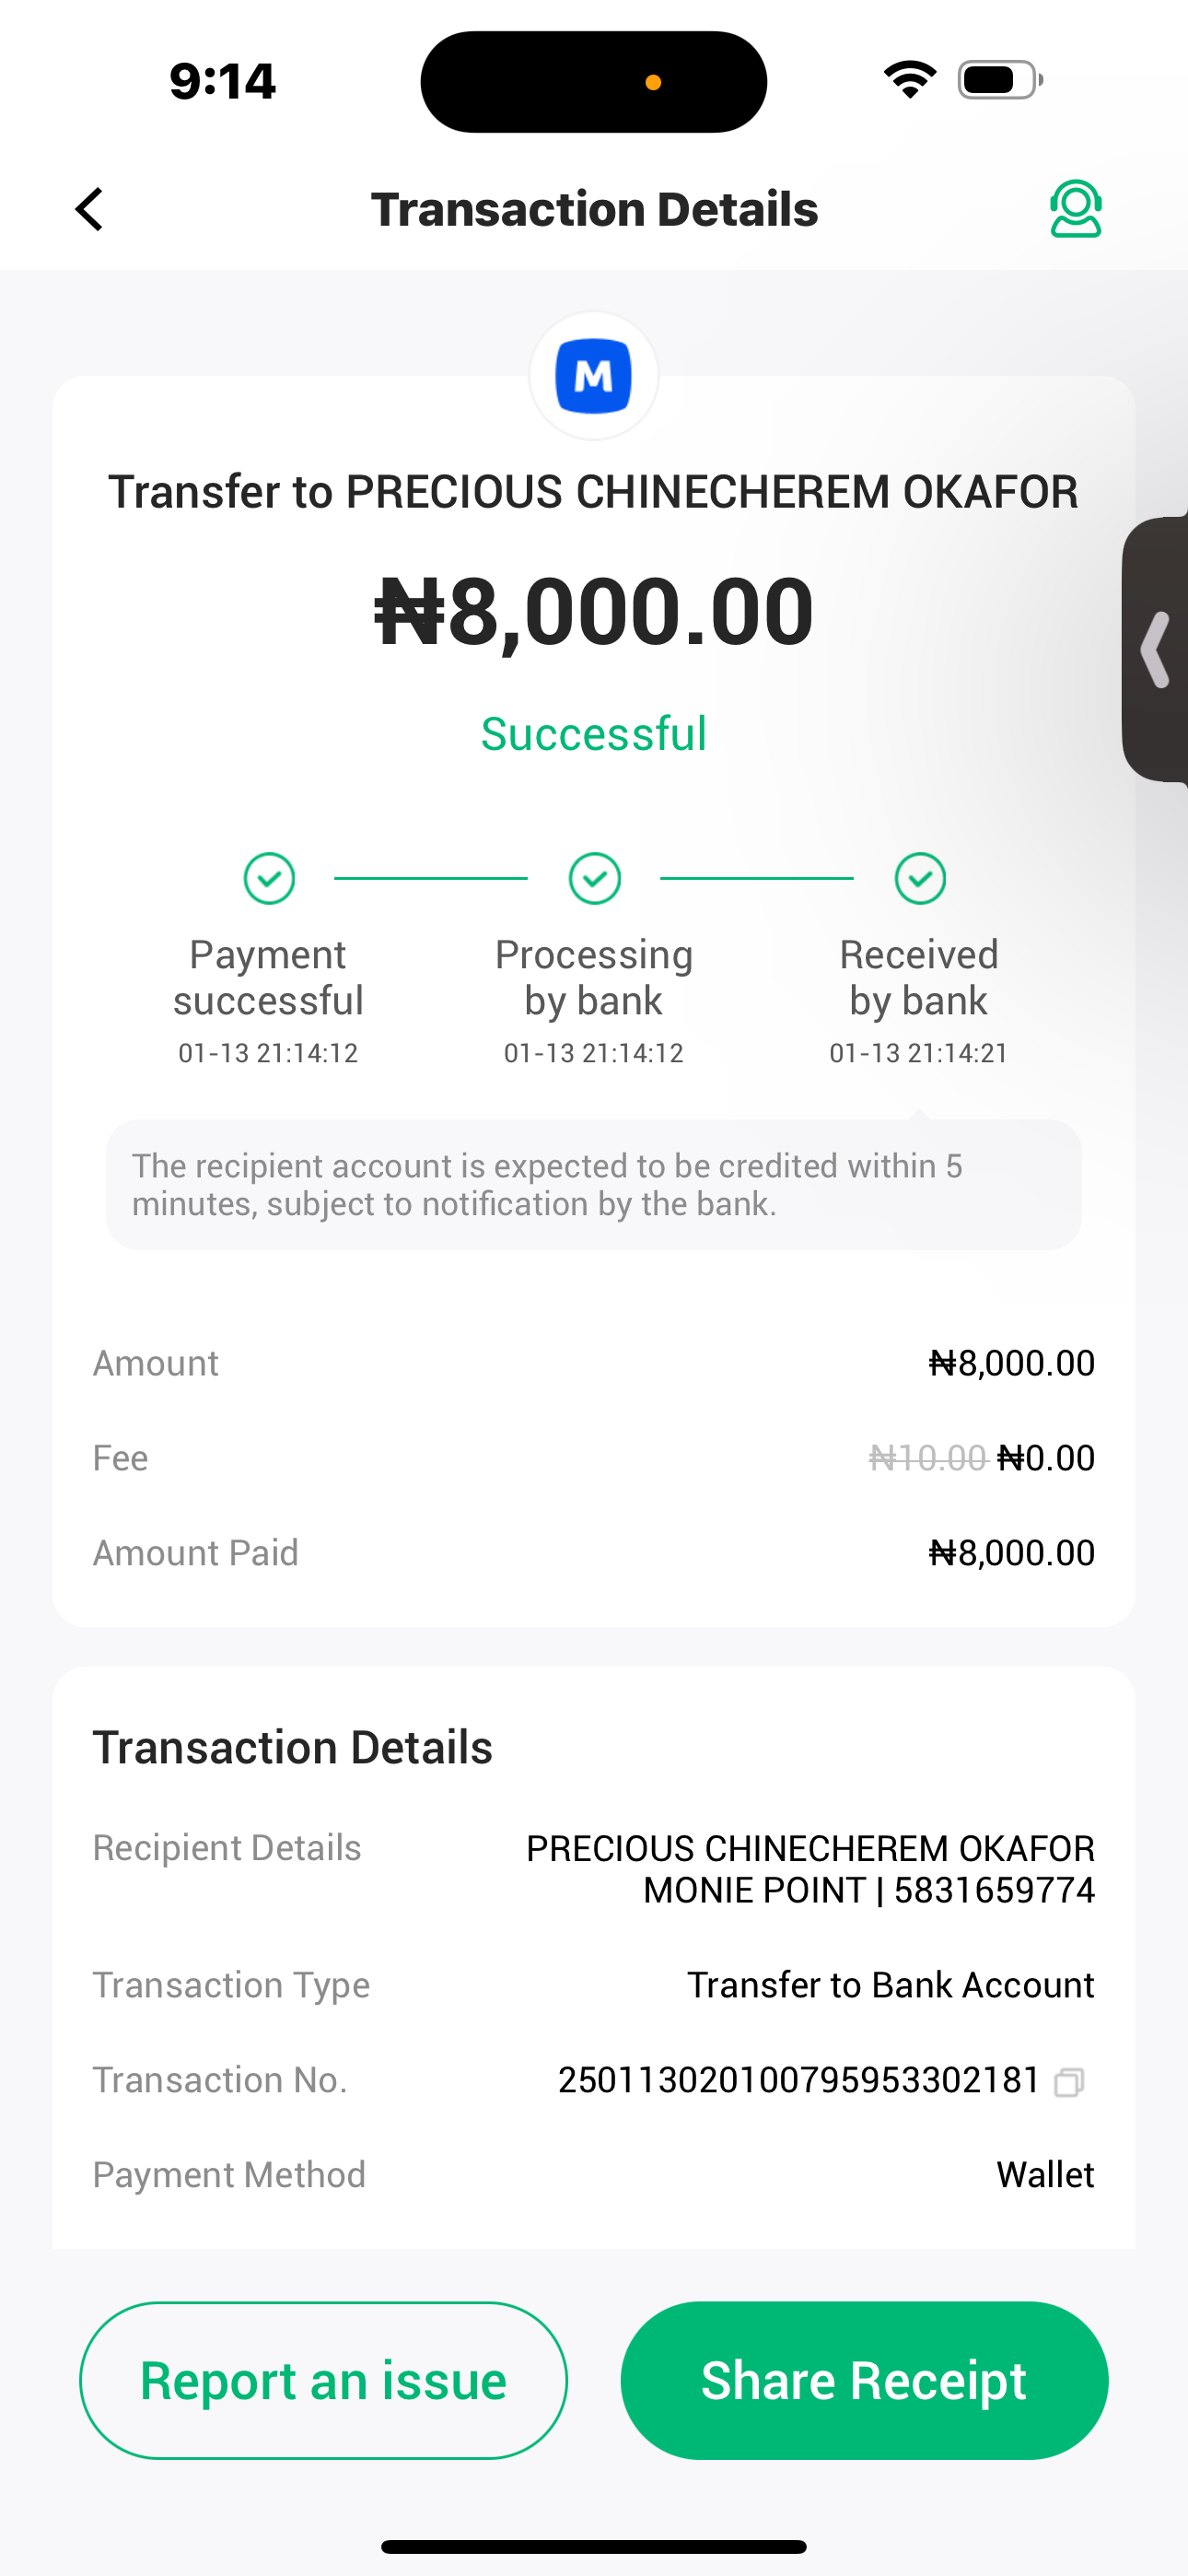Viewport: 1188px width, 2576px height.
Task: Tap the Successful status text
Action: [x=594, y=734]
